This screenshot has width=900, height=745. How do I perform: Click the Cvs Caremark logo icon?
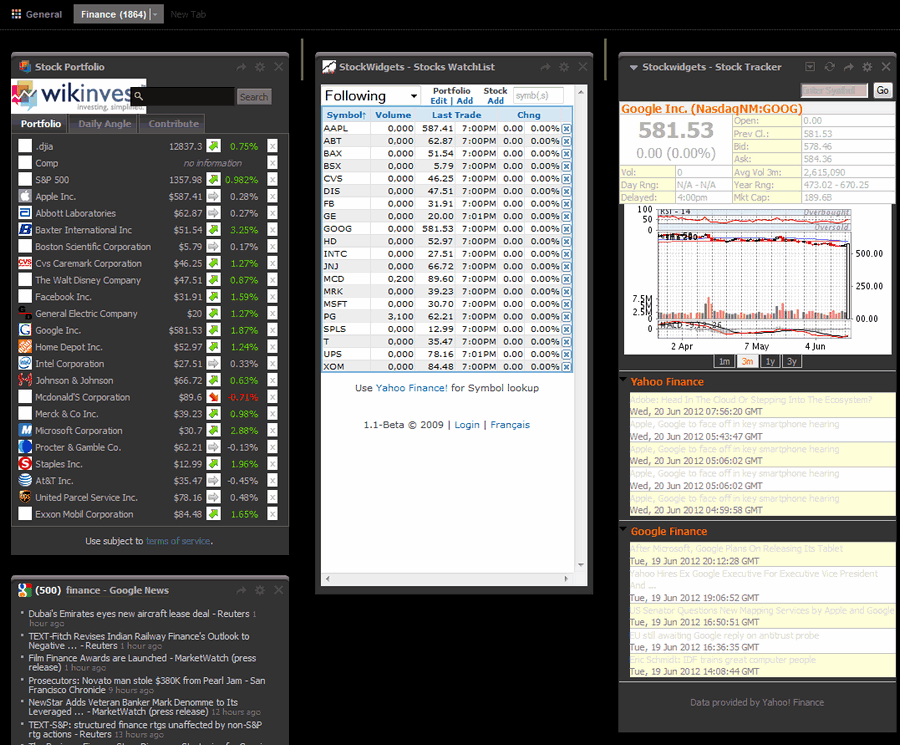tap(25, 263)
